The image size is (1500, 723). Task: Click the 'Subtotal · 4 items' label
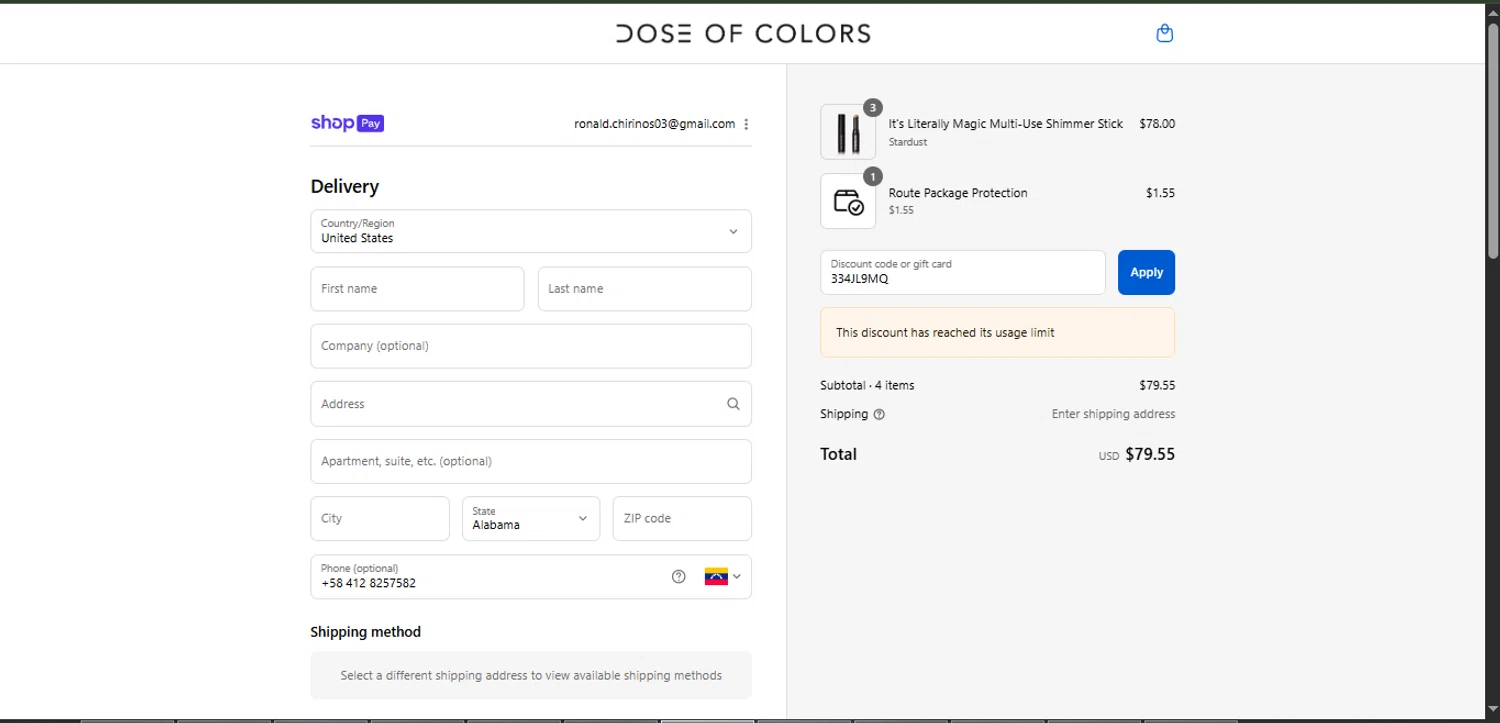click(x=867, y=385)
